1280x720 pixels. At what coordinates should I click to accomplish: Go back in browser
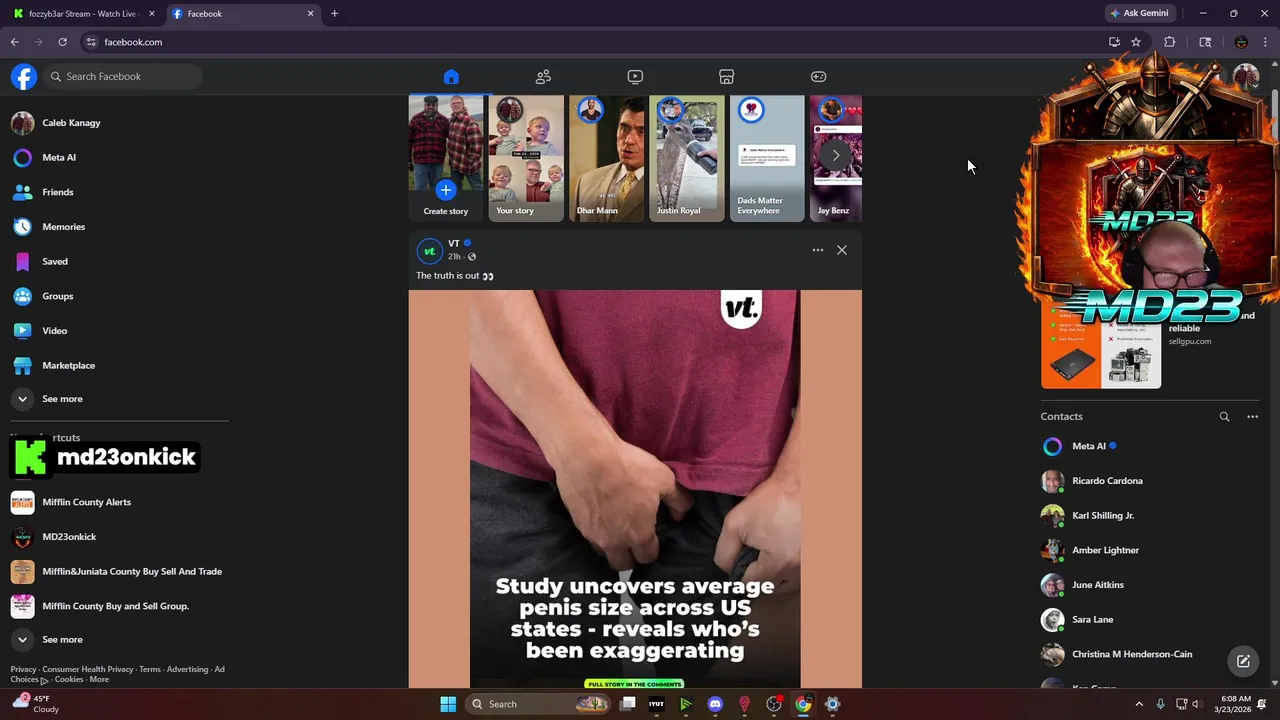pos(14,42)
